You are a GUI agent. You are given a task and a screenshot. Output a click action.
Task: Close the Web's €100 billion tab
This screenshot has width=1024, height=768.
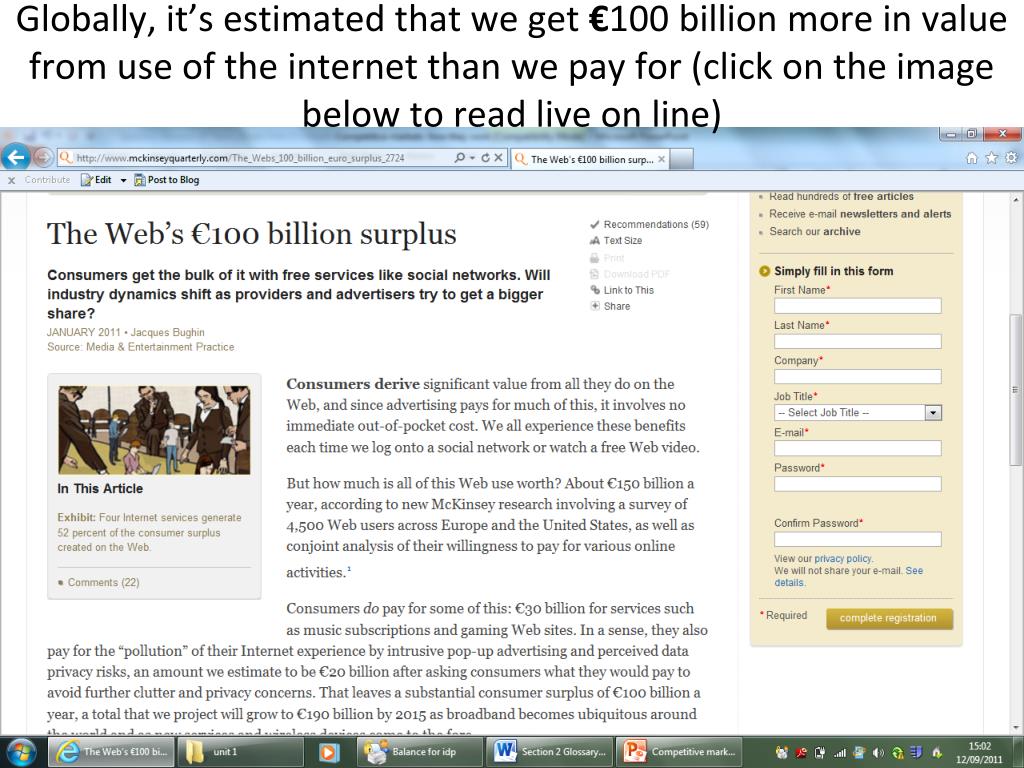(662, 159)
